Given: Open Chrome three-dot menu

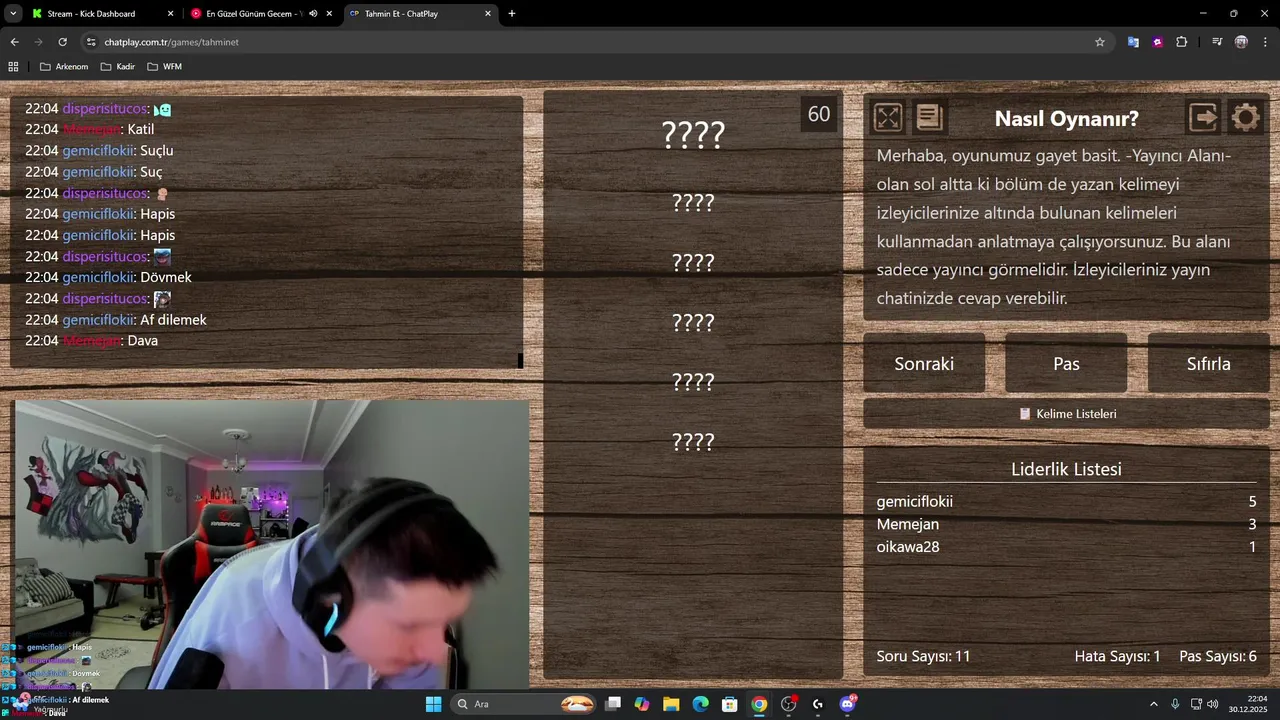Looking at the screenshot, I should (x=1266, y=42).
